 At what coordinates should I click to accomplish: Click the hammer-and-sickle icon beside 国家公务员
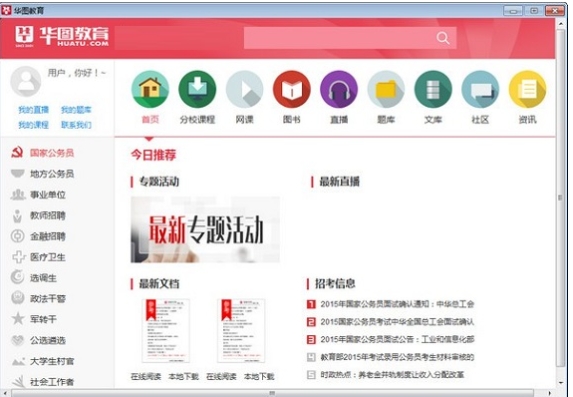(17, 152)
